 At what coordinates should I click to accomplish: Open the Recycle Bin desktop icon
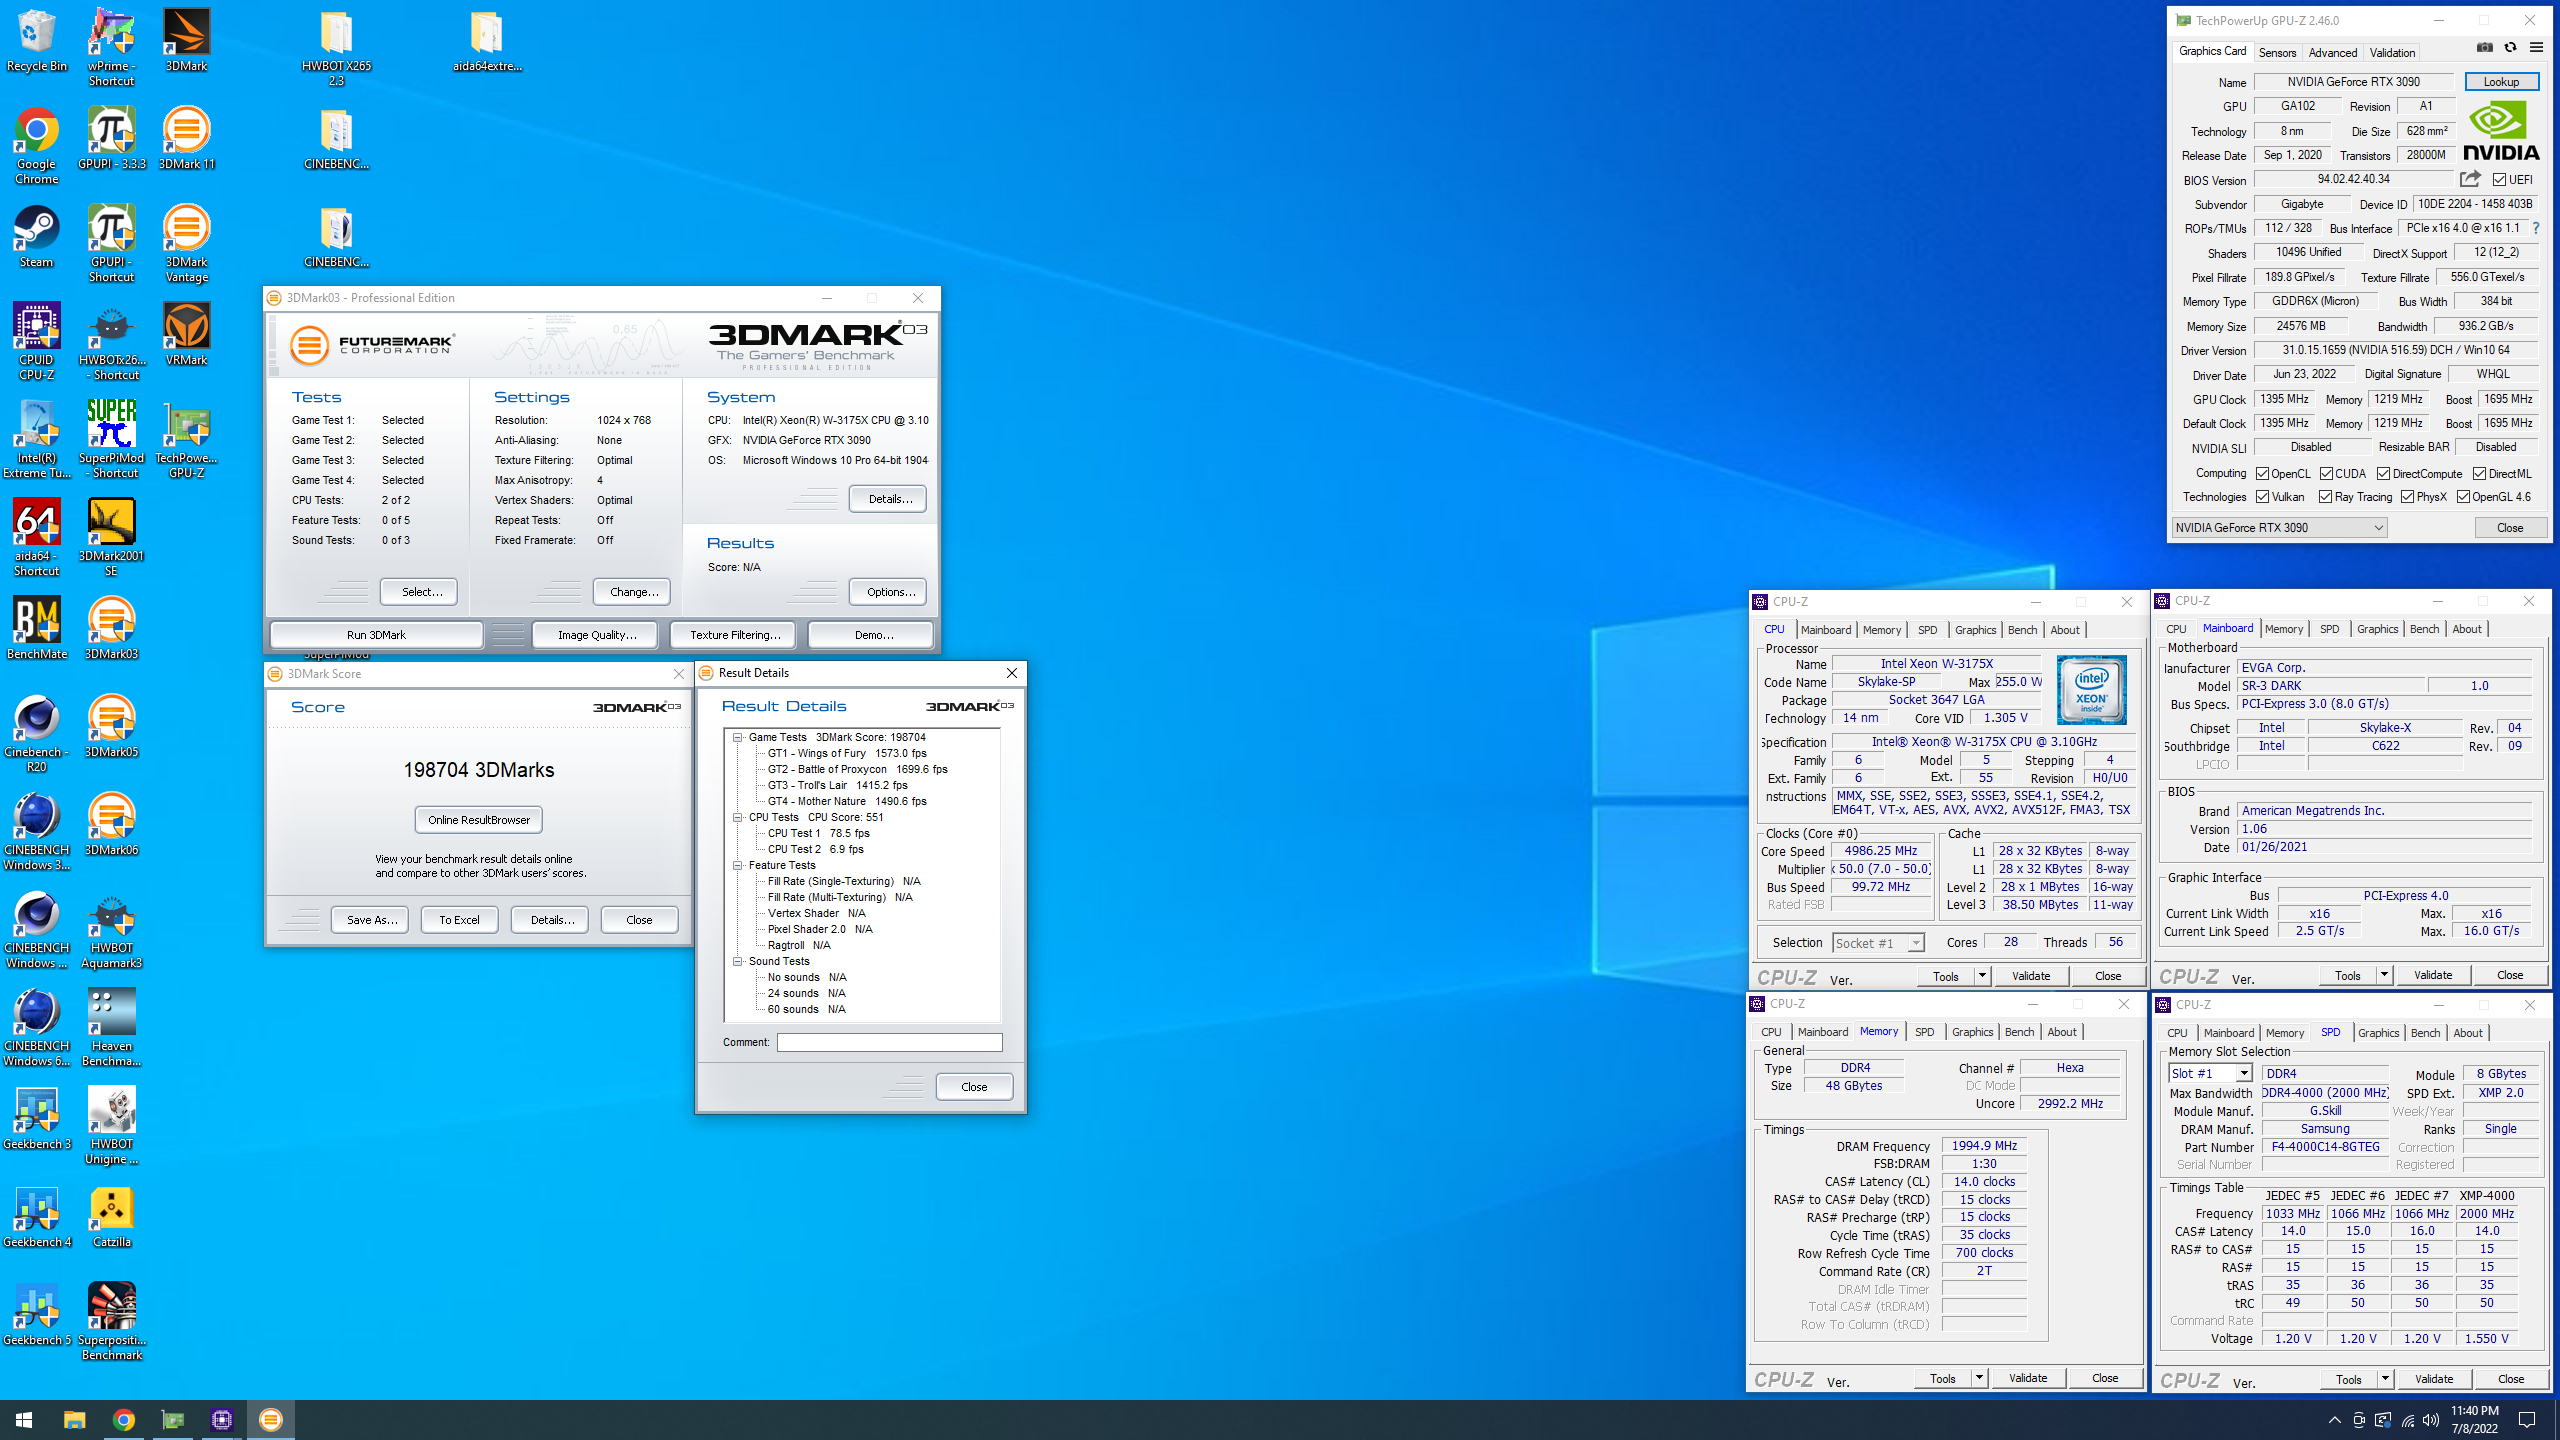36,41
